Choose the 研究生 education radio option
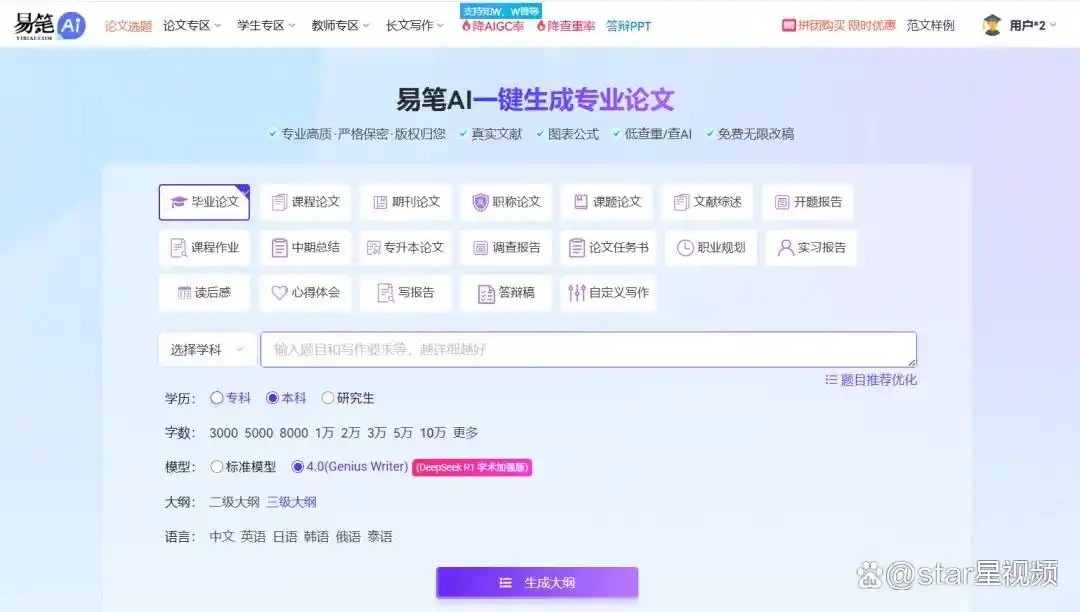The width and height of the screenshot is (1080, 612). [327, 398]
